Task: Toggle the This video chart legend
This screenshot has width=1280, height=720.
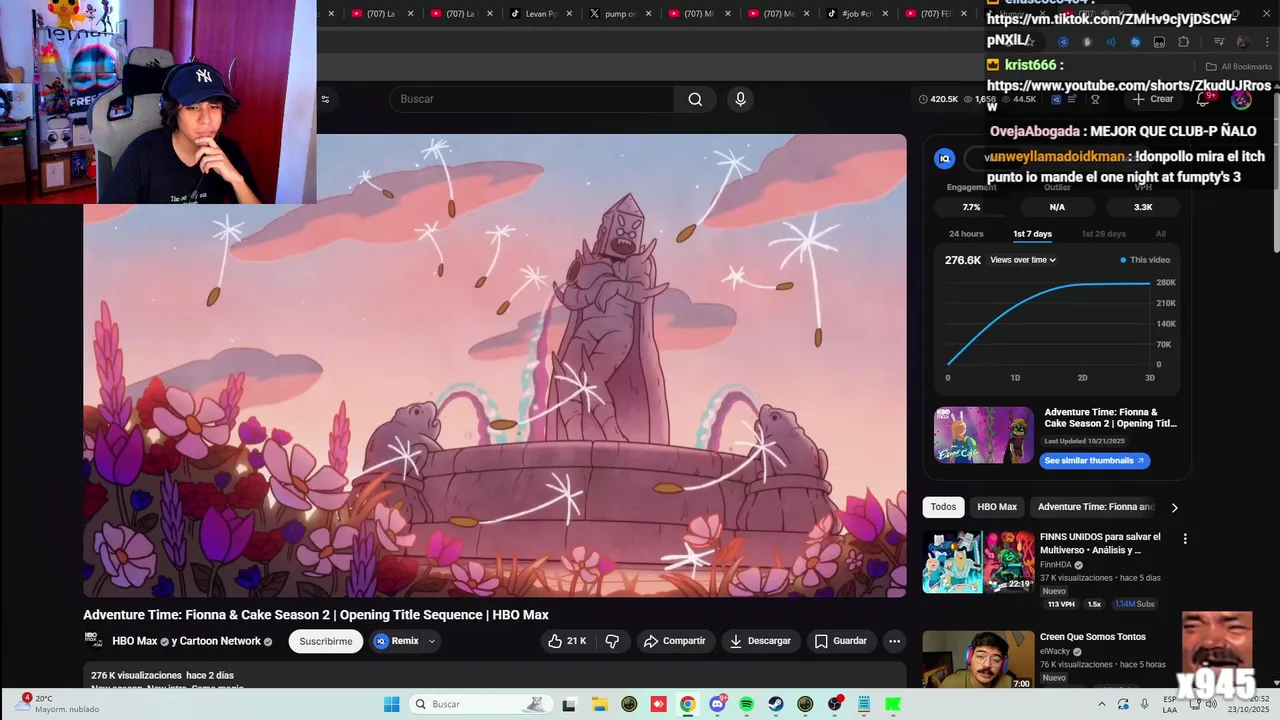Action: coord(1145,260)
